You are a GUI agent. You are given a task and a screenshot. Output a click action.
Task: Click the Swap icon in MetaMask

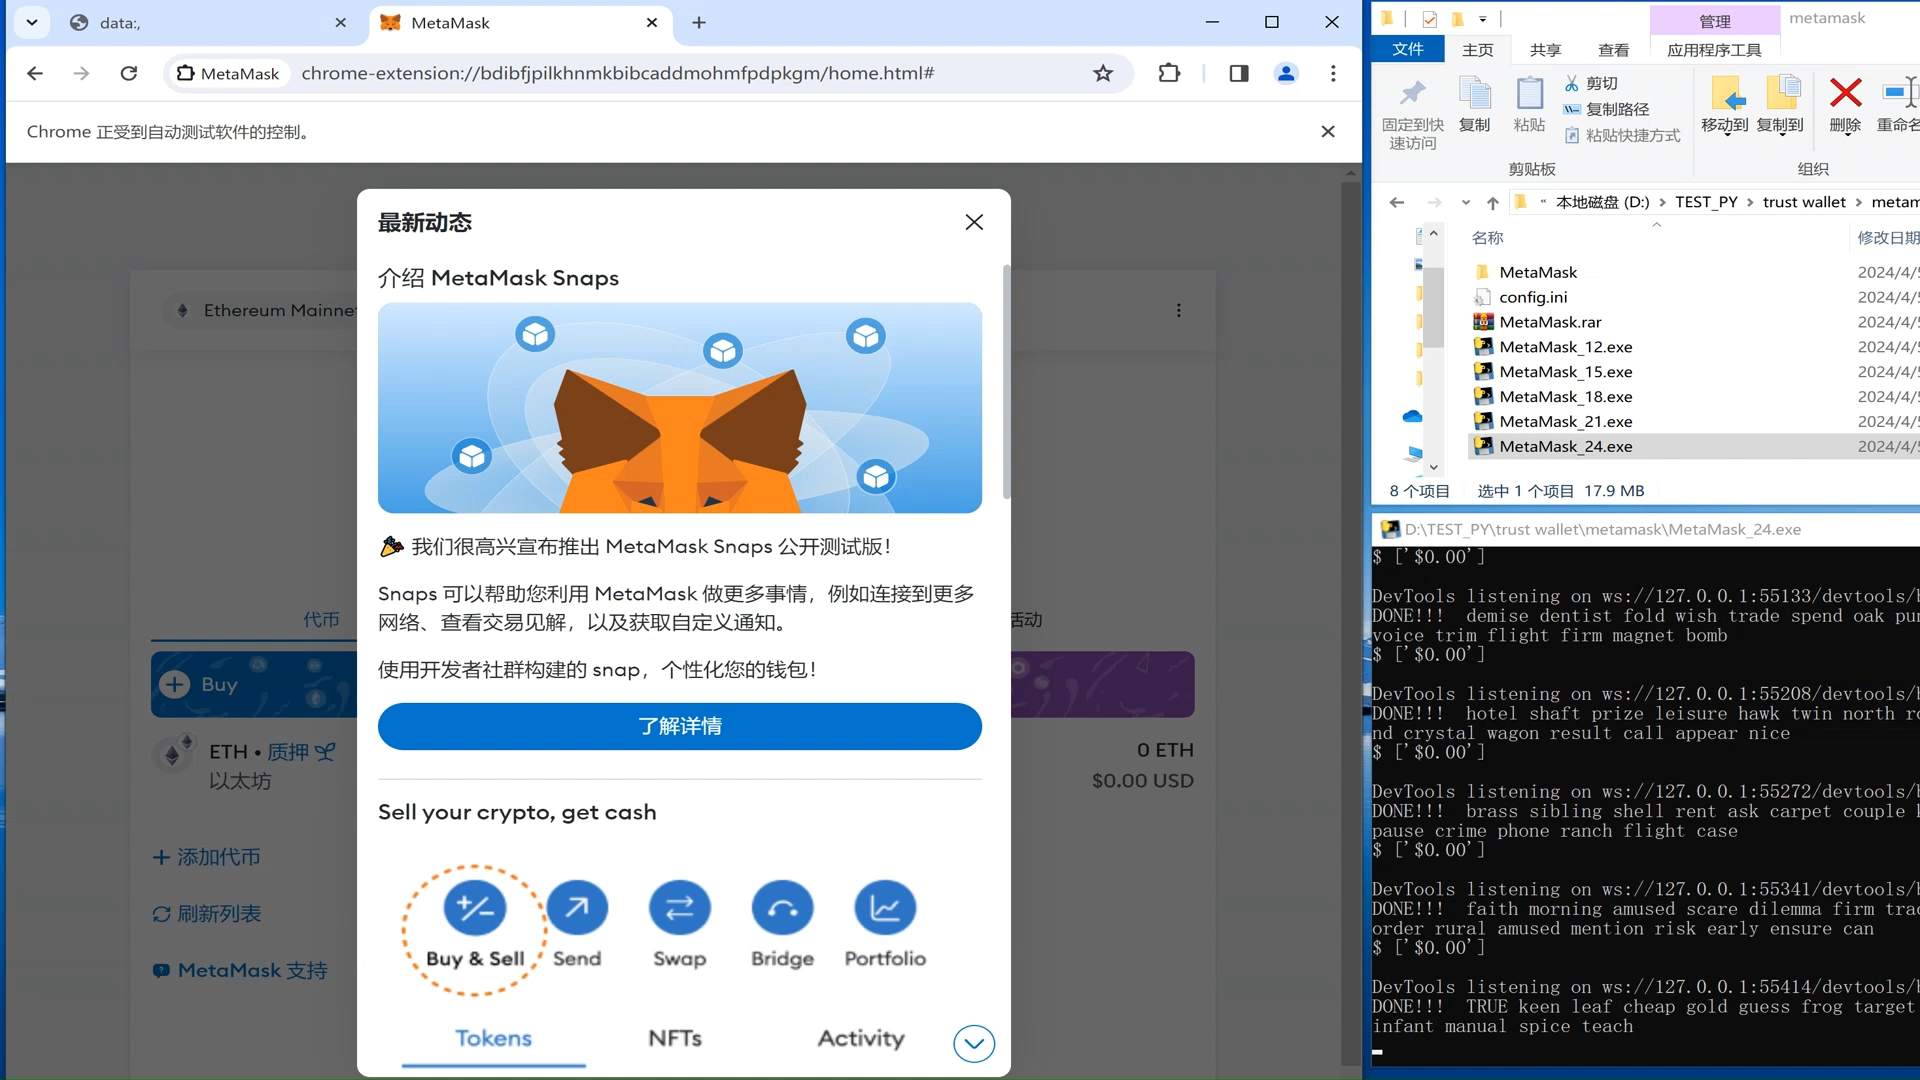click(678, 909)
